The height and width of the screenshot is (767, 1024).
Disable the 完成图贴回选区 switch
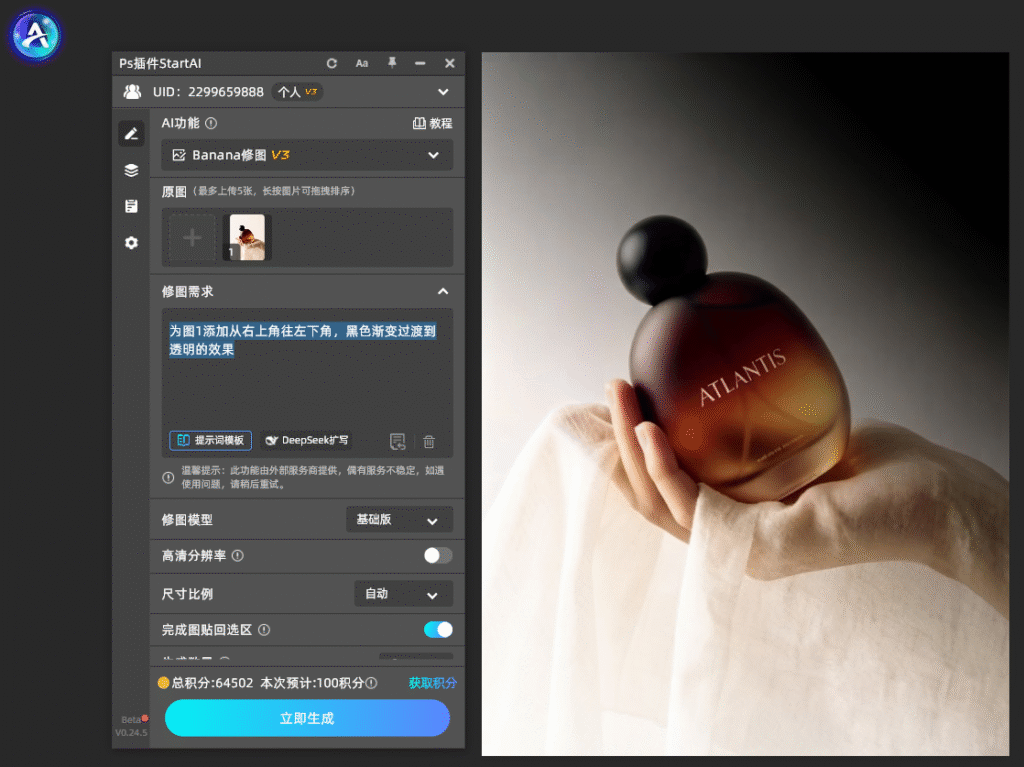(x=438, y=629)
